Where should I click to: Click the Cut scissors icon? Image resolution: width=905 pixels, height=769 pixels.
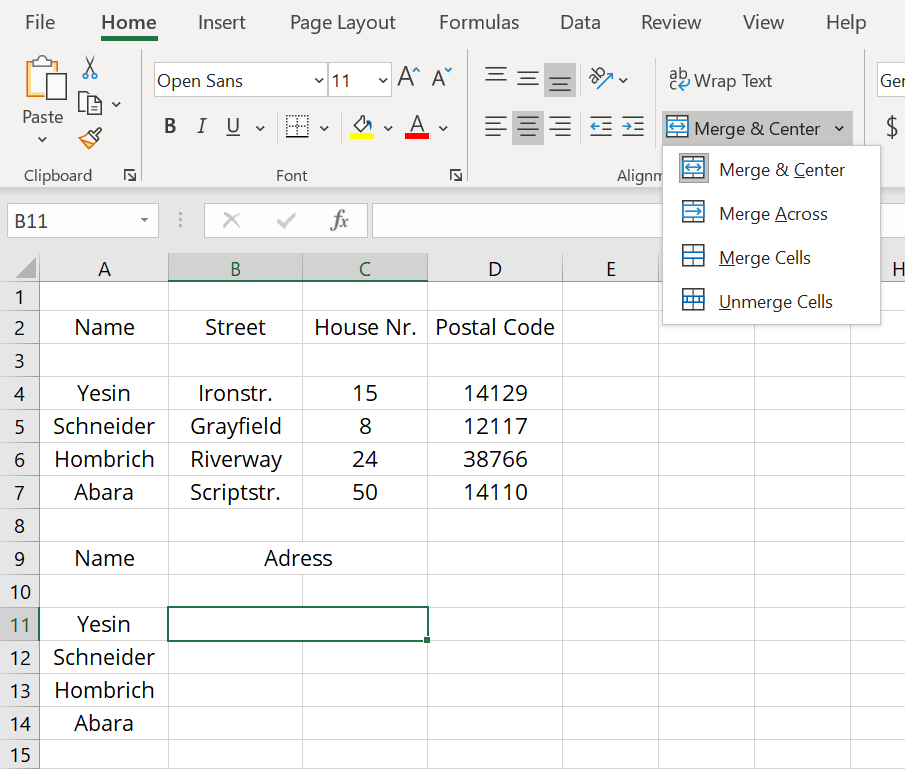pyautogui.click(x=90, y=68)
